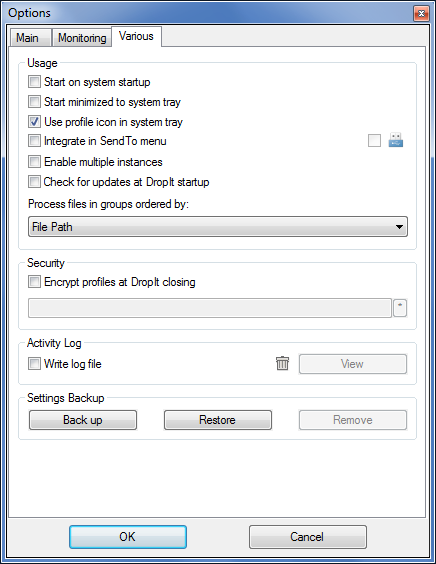Click the Back up button
This screenshot has height=564, width=436.
coord(83,420)
